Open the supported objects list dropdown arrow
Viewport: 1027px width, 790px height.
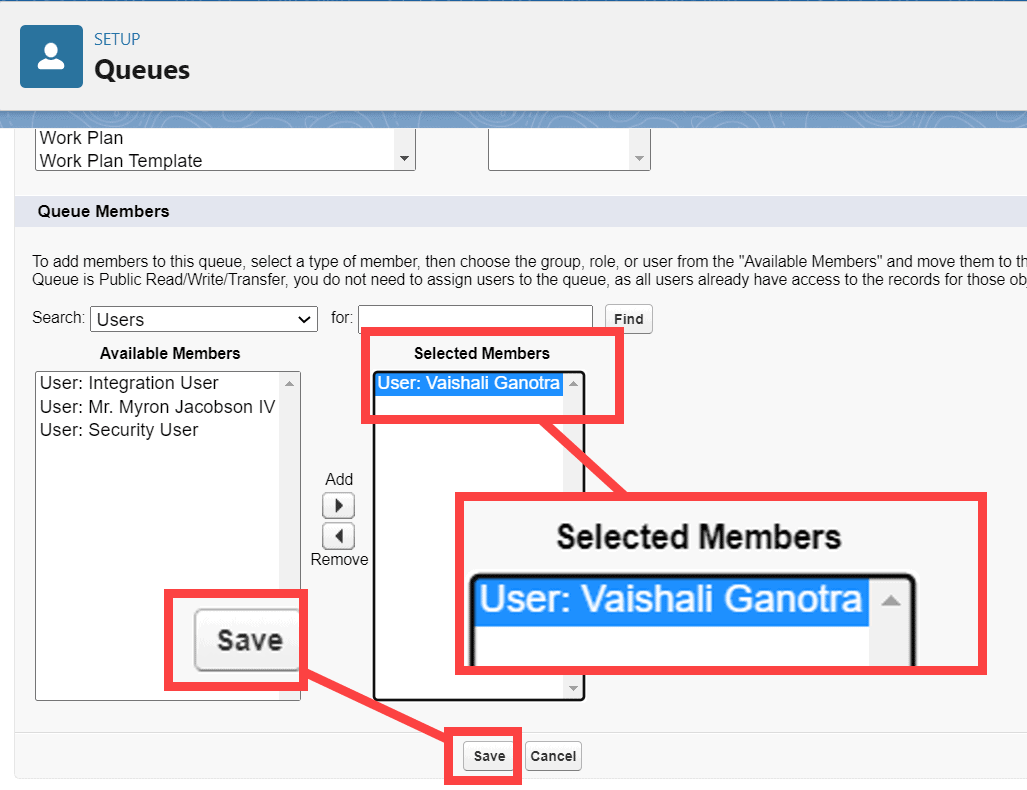tap(405, 159)
